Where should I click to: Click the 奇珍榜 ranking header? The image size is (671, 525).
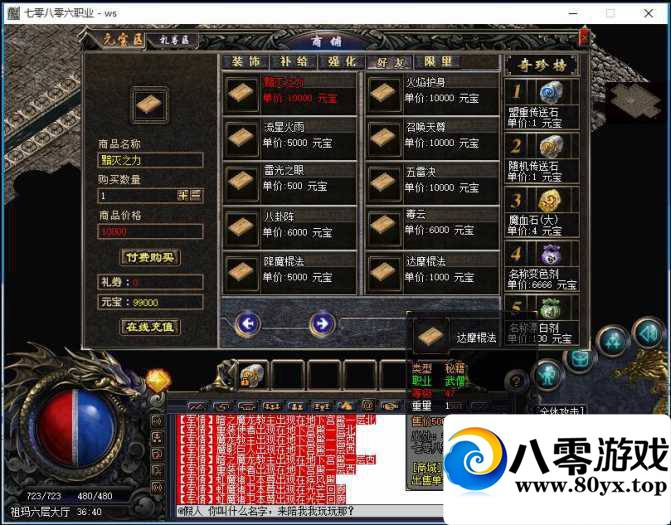point(541,65)
